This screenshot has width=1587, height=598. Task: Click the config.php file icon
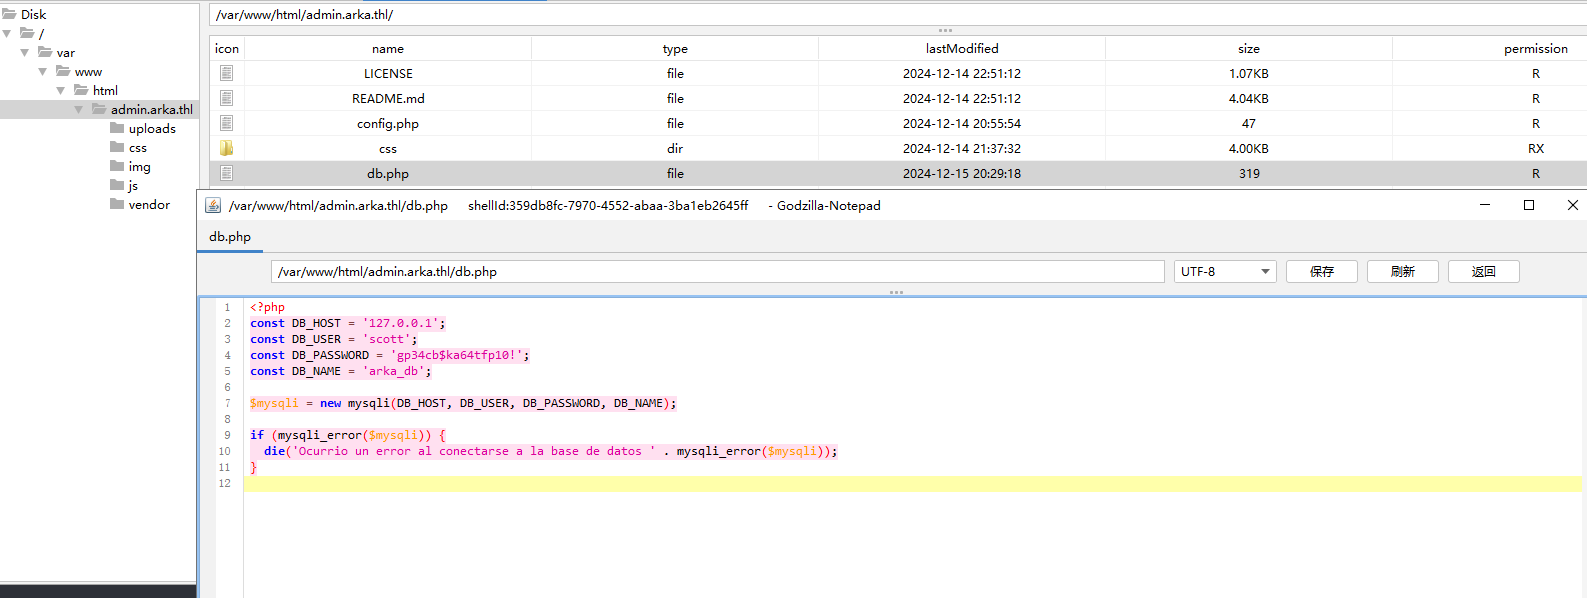tap(227, 123)
